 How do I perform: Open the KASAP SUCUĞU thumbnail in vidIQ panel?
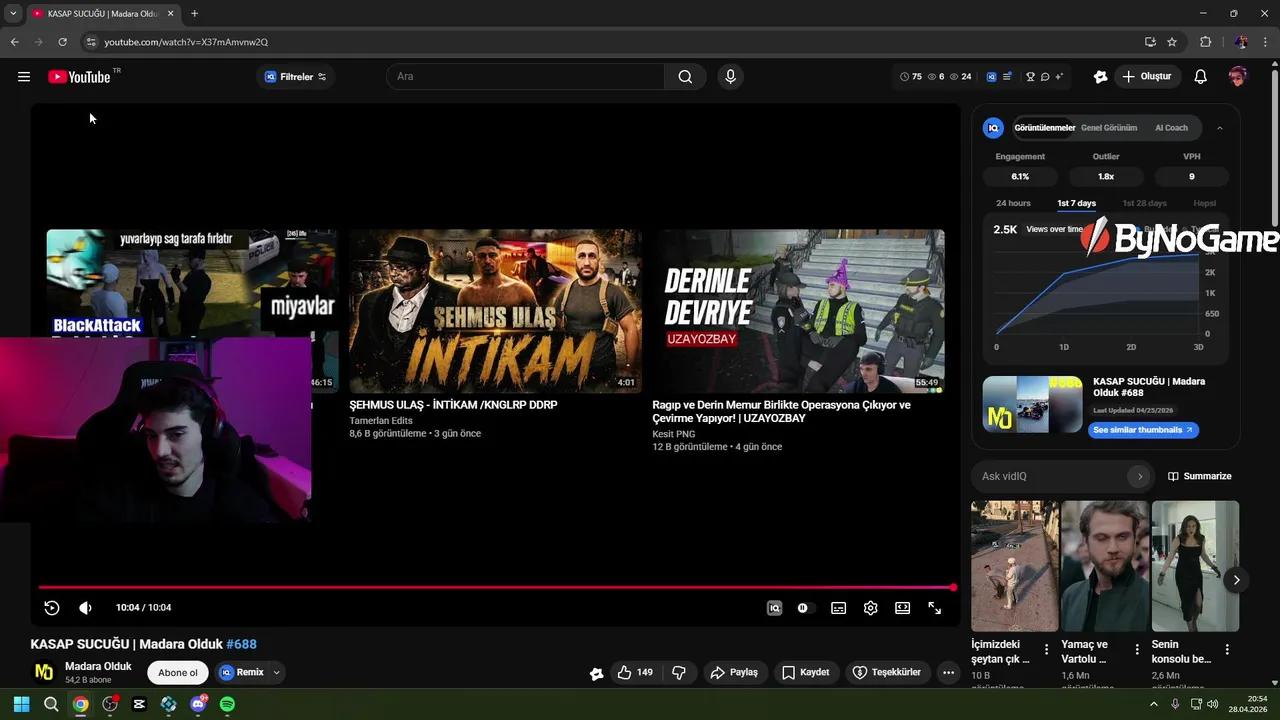tap(1032, 404)
